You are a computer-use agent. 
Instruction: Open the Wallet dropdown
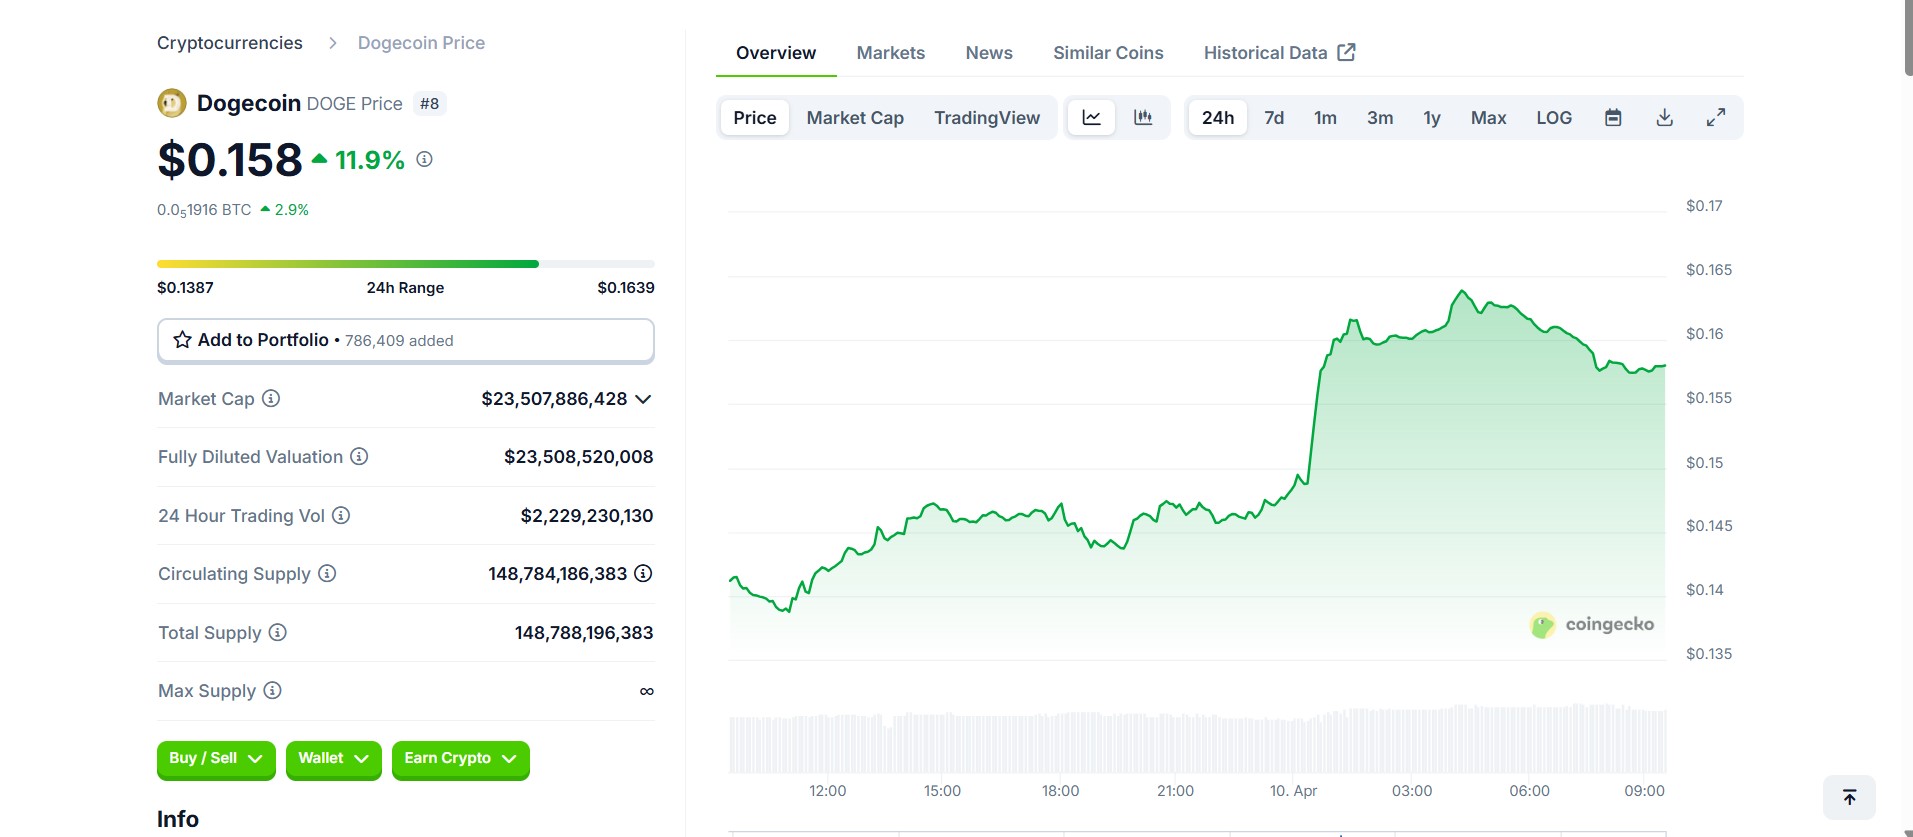click(334, 759)
